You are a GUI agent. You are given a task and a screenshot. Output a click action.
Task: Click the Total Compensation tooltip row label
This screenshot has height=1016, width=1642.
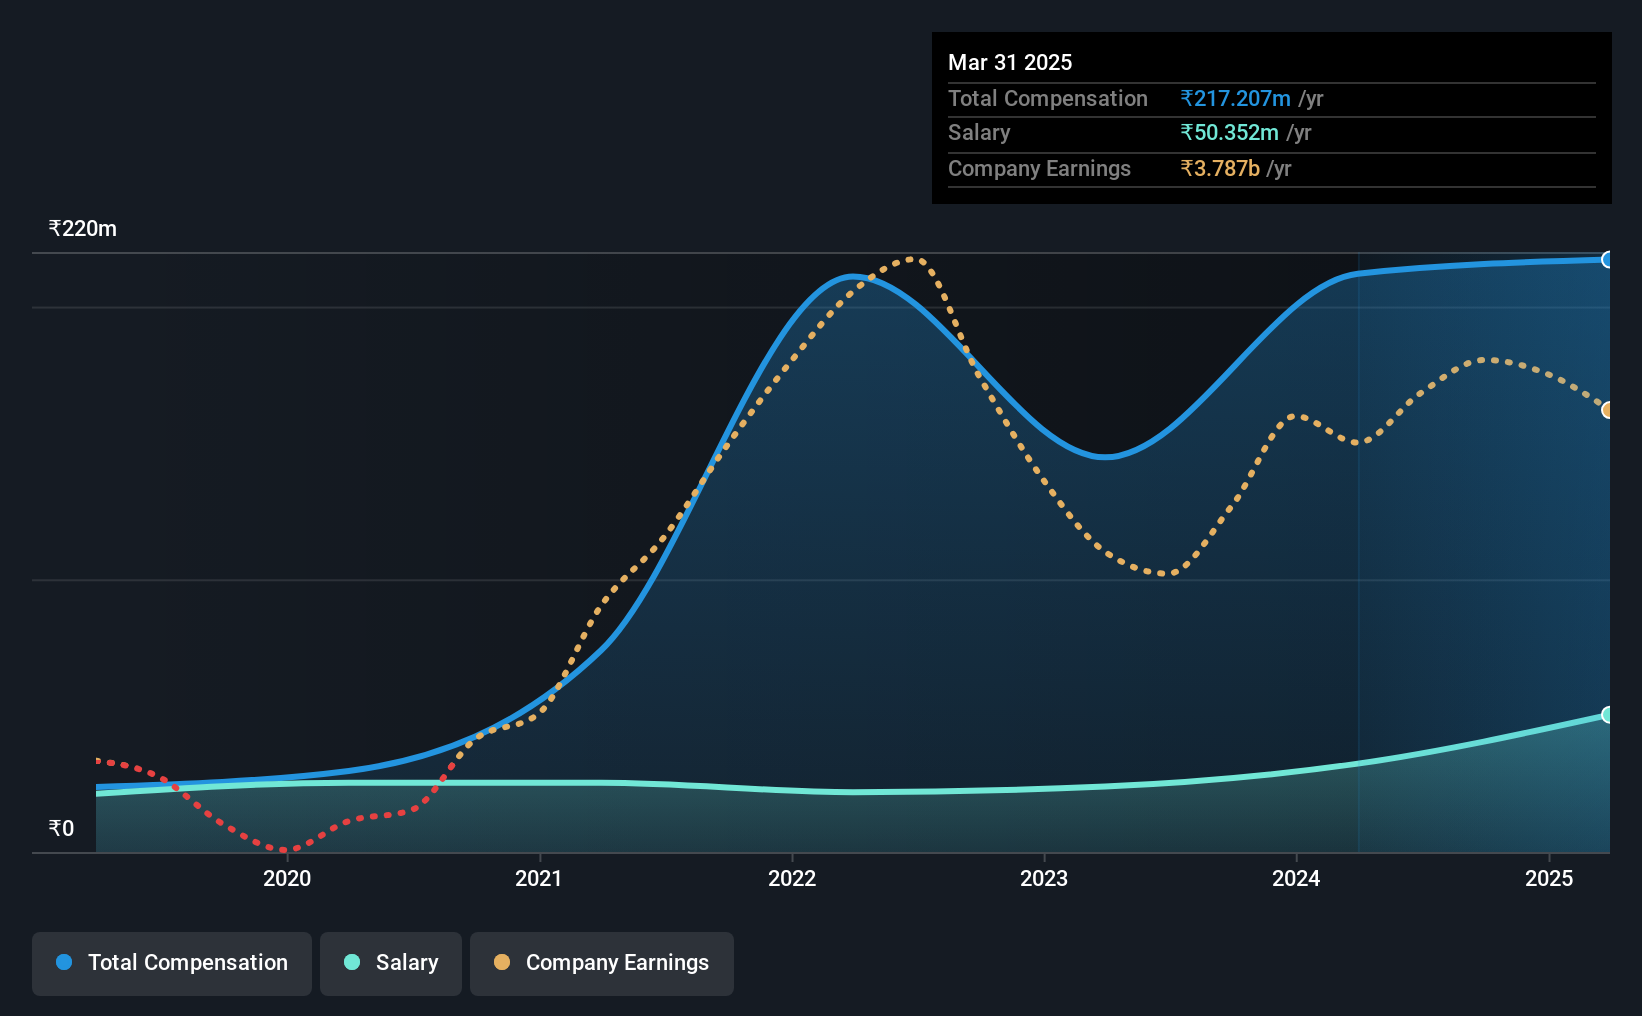point(1048,99)
